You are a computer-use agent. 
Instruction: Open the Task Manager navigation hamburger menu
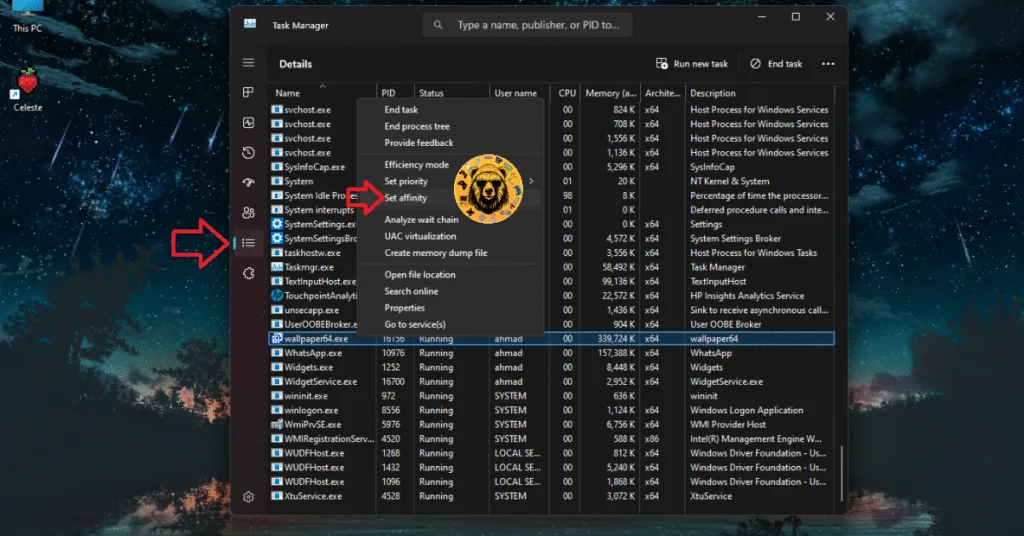coord(248,63)
